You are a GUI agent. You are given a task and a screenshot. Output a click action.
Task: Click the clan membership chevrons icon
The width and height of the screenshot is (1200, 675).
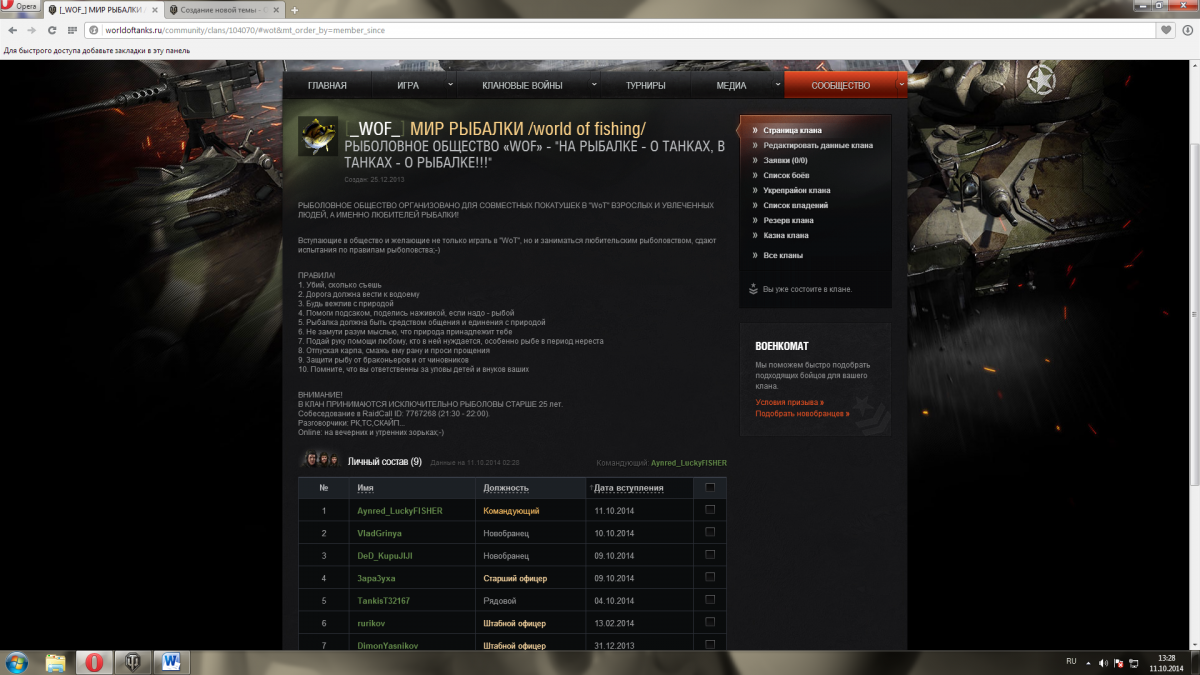coord(753,289)
